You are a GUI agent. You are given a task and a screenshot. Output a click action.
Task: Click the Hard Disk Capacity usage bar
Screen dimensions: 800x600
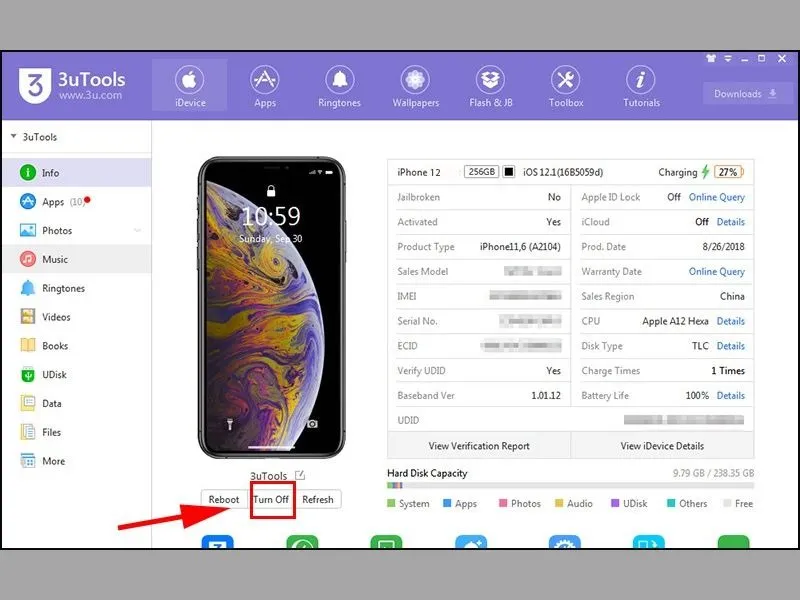pyautogui.click(x=570, y=485)
